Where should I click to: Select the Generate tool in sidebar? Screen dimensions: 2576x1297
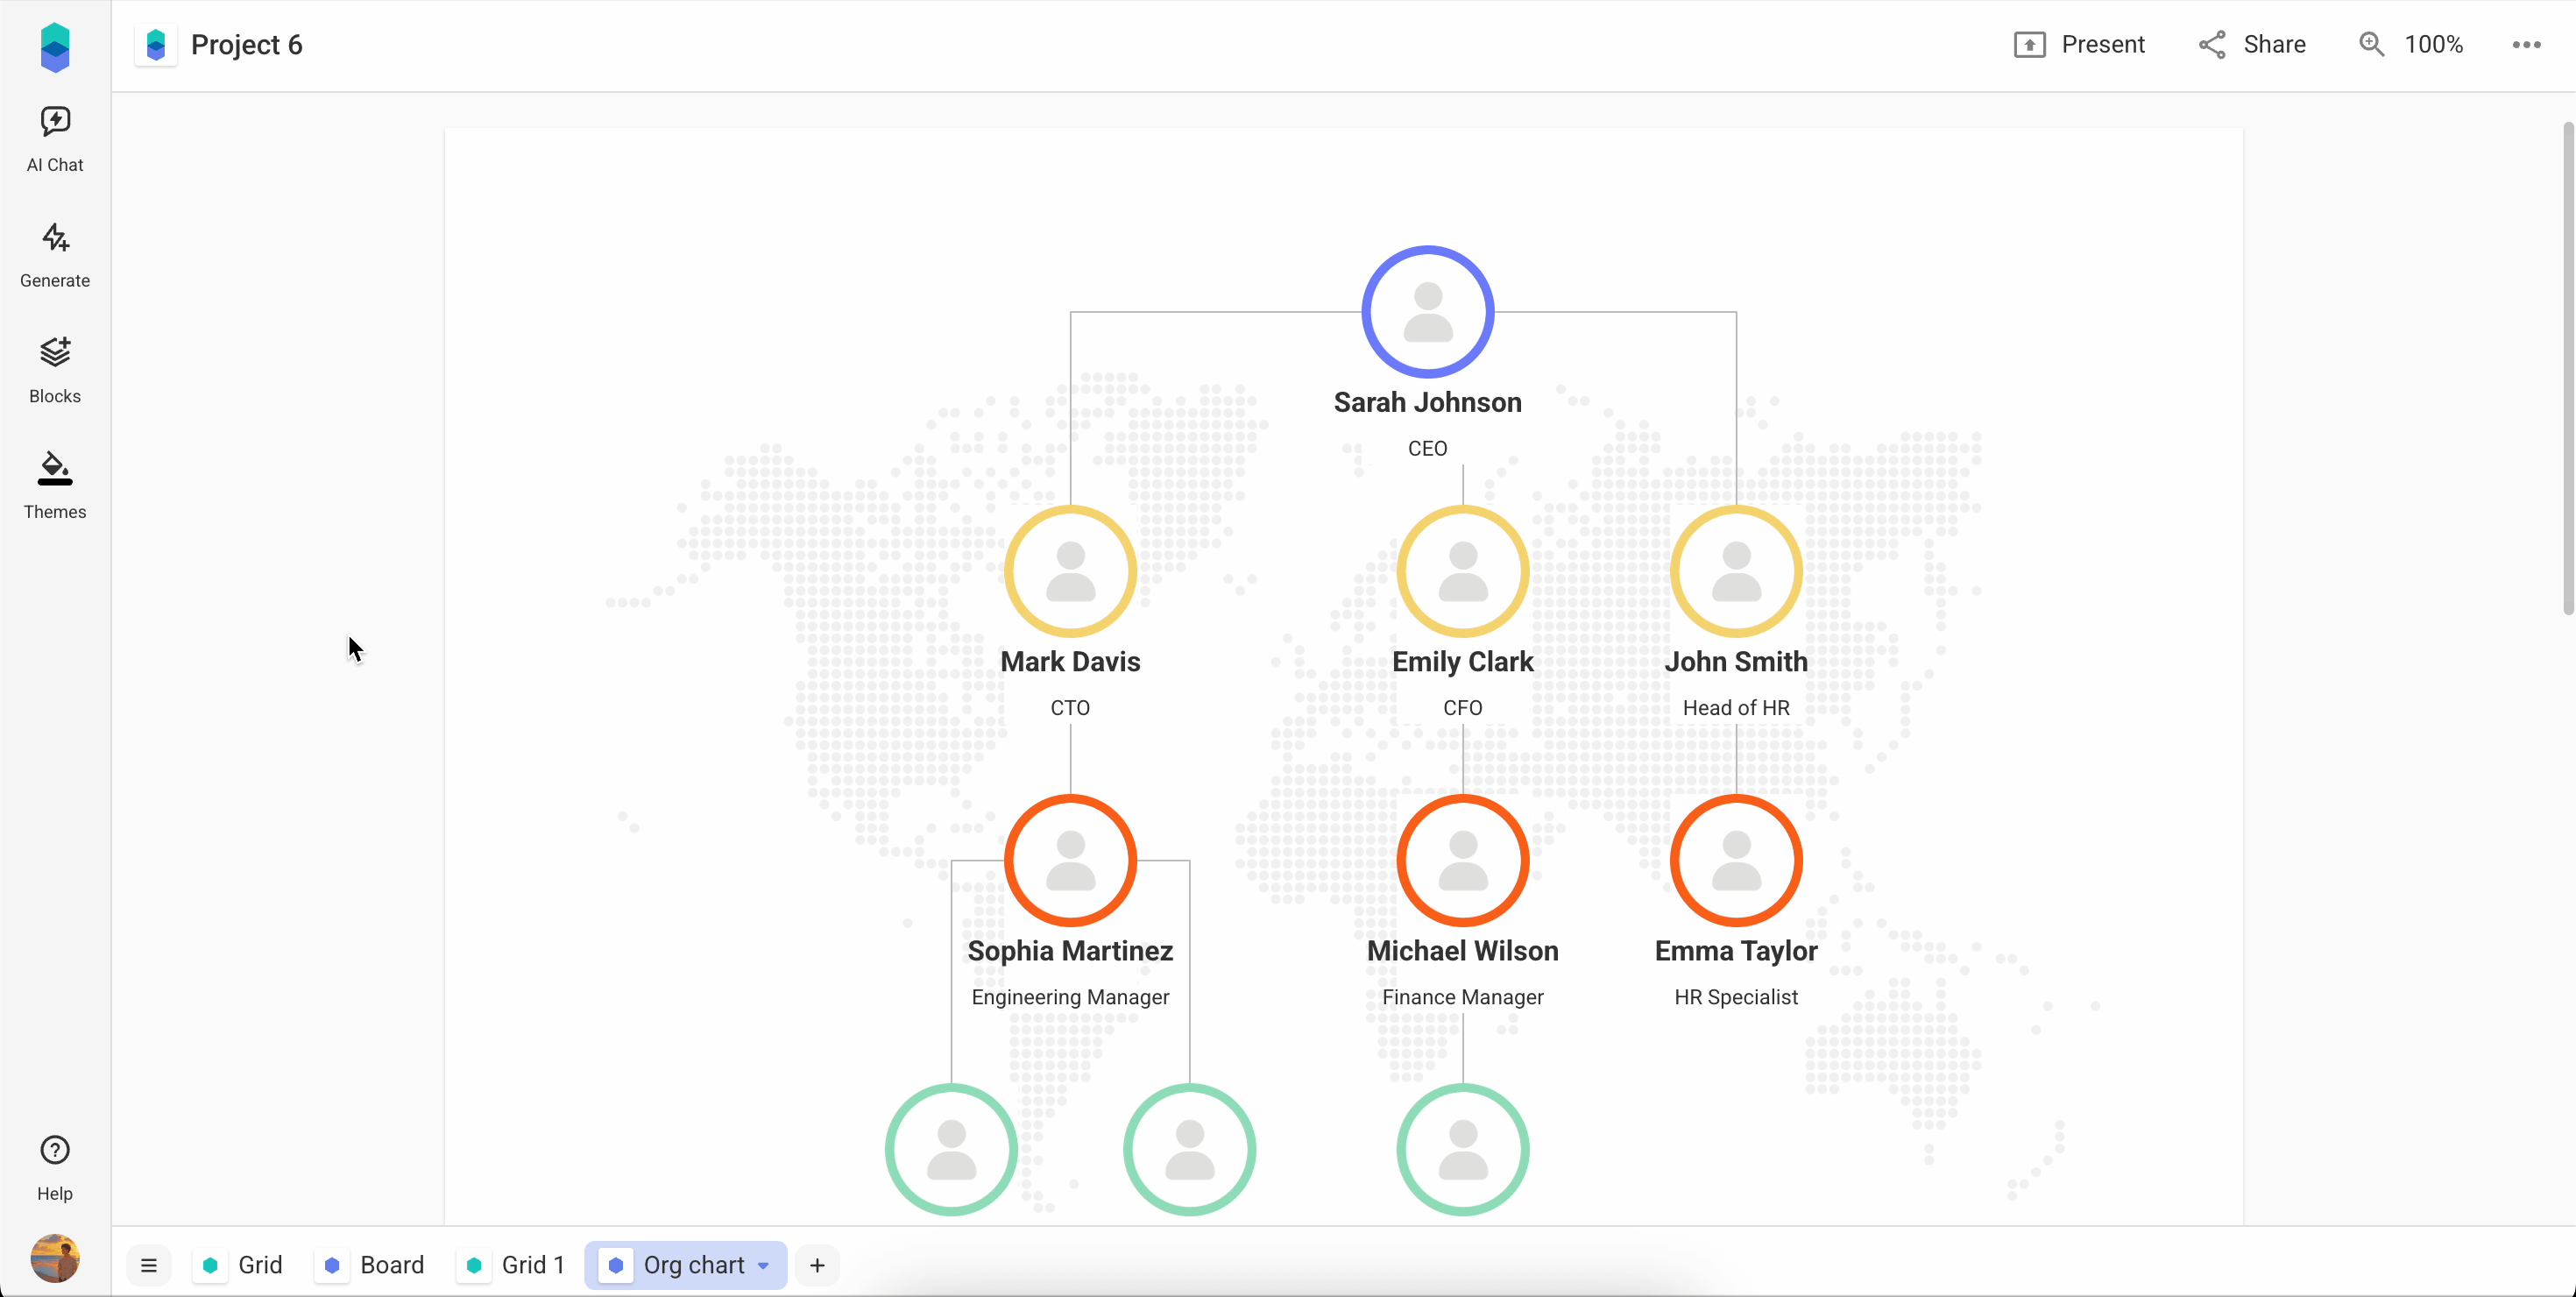(x=54, y=253)
